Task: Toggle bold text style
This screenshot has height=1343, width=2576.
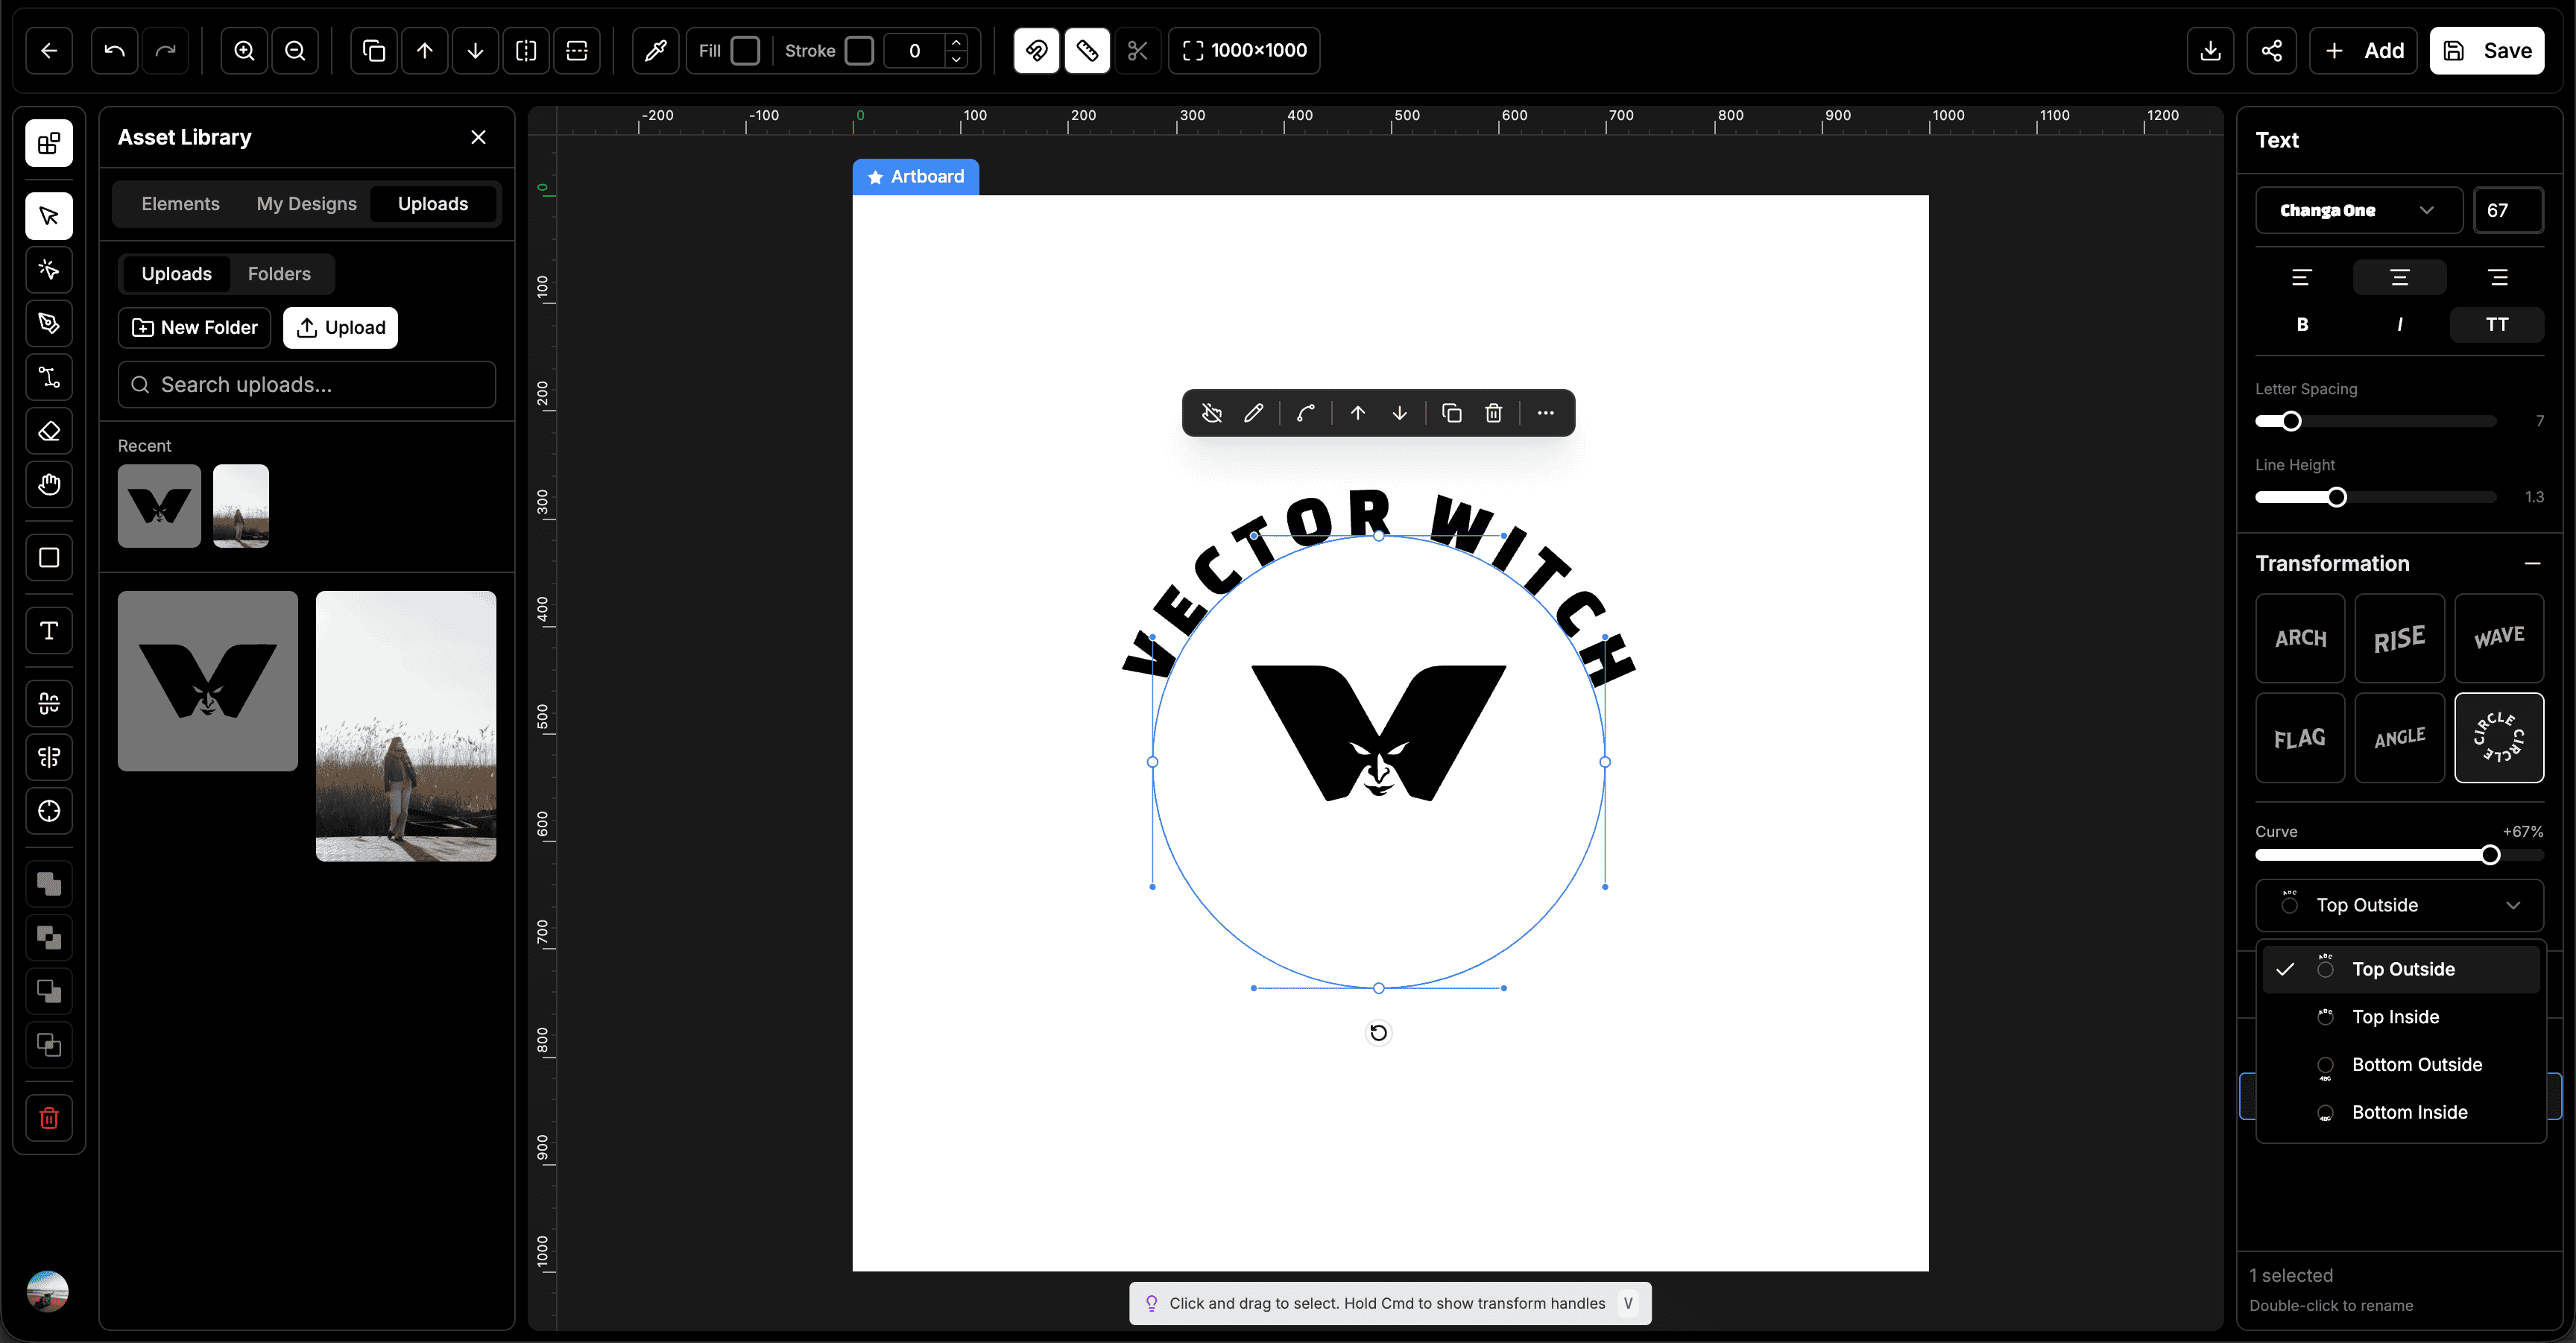Action: tap(2302, 325)
